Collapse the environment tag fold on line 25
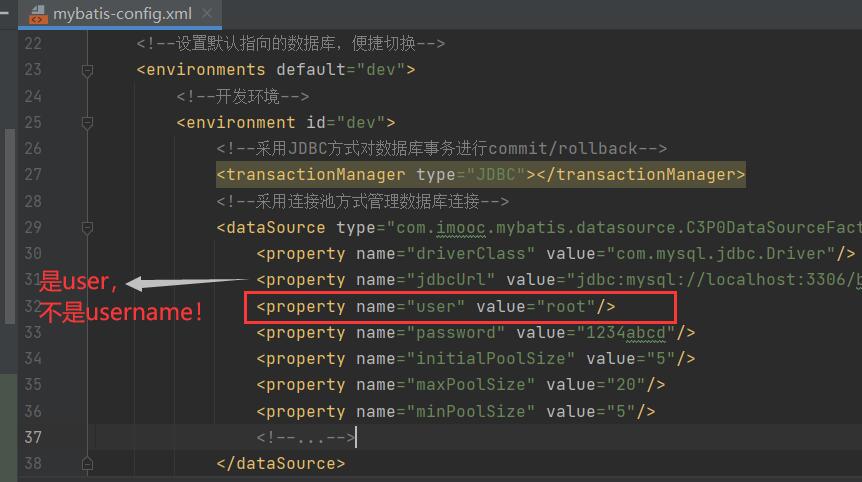Viewport: 862px width, 482px height. click(87, 123)
